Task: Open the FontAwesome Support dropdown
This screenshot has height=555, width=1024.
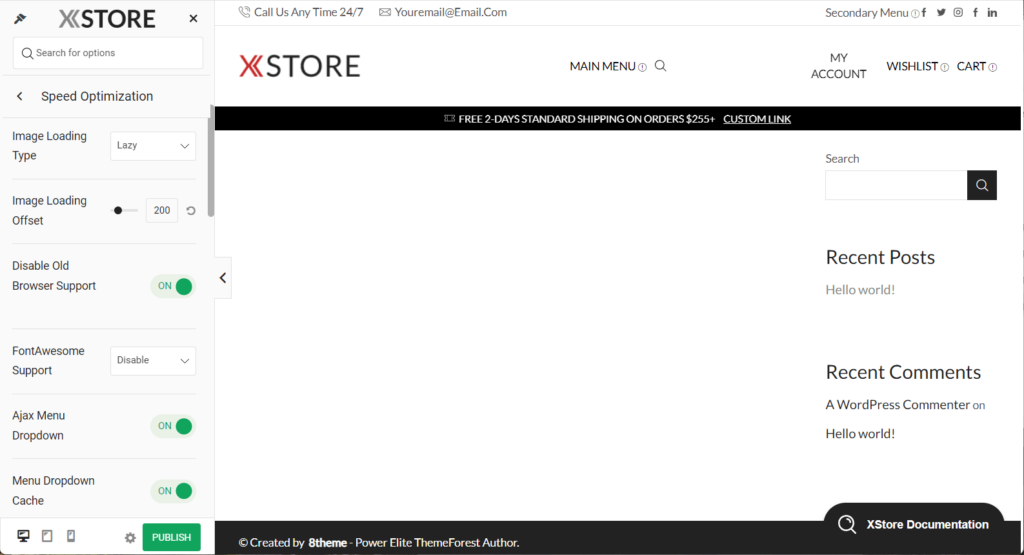Action: pyautogui.click(x=153, y=360)
